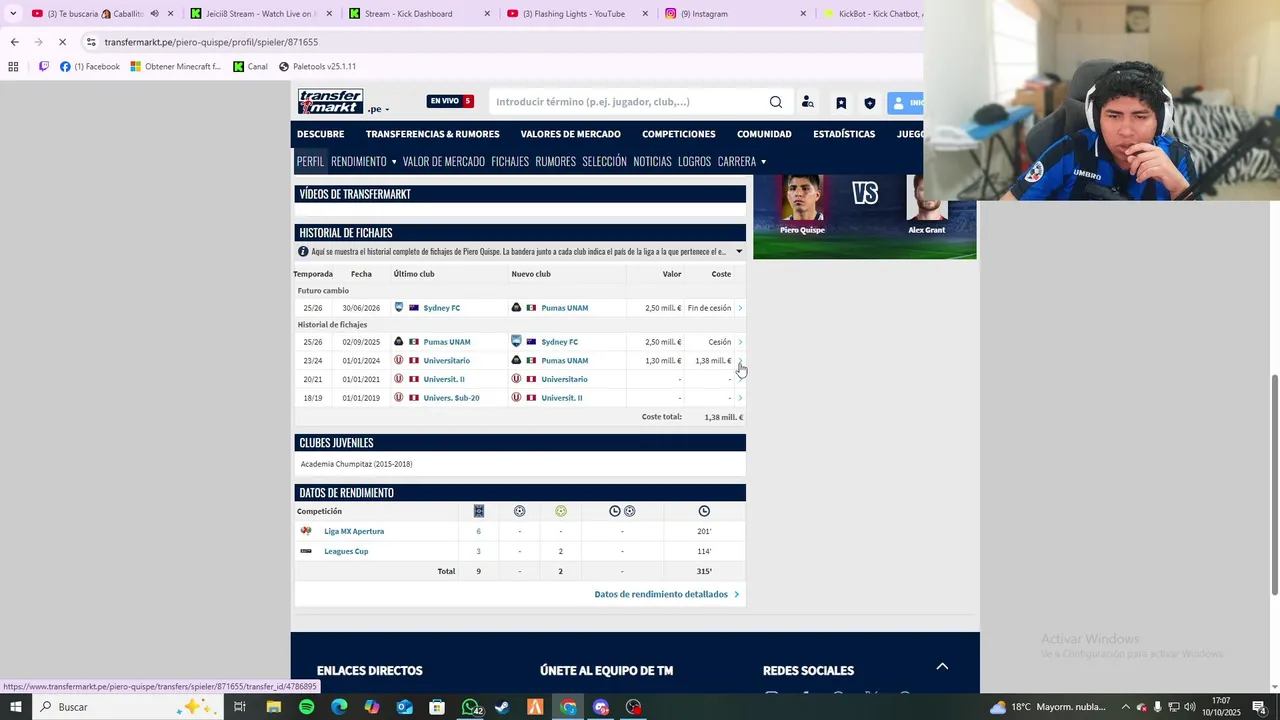Image resolution: width=1280 pixels, height=720 pixels.
Task: Expand the fichajes history info text
Action: coord(739,252)
